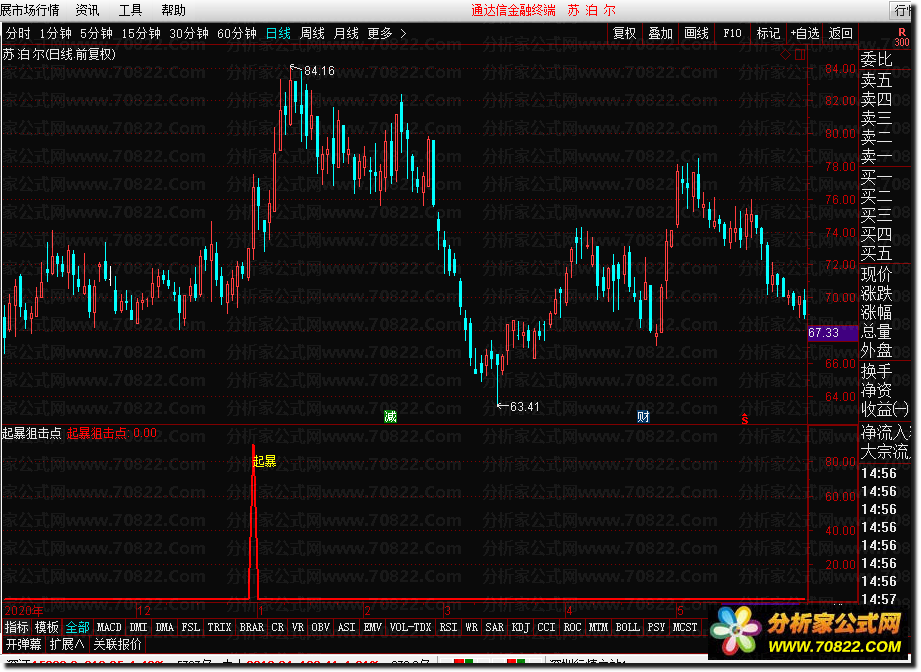Switch the indicator to RSI
This screenshot has height=672, width=921.
click(448, 627)
